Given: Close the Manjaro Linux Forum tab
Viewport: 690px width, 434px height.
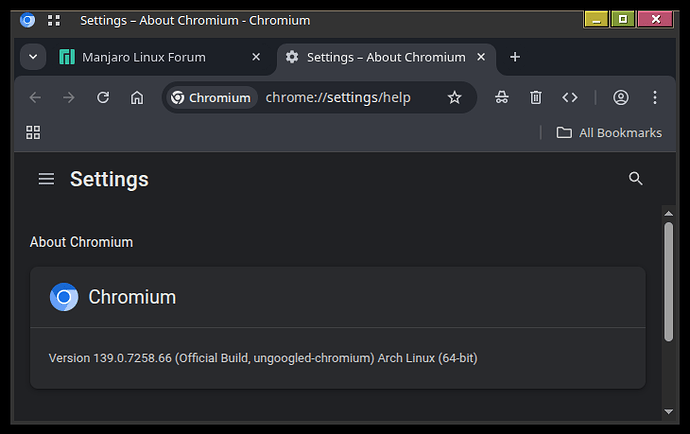Looking at the screenshot, I should coord(255,57).
